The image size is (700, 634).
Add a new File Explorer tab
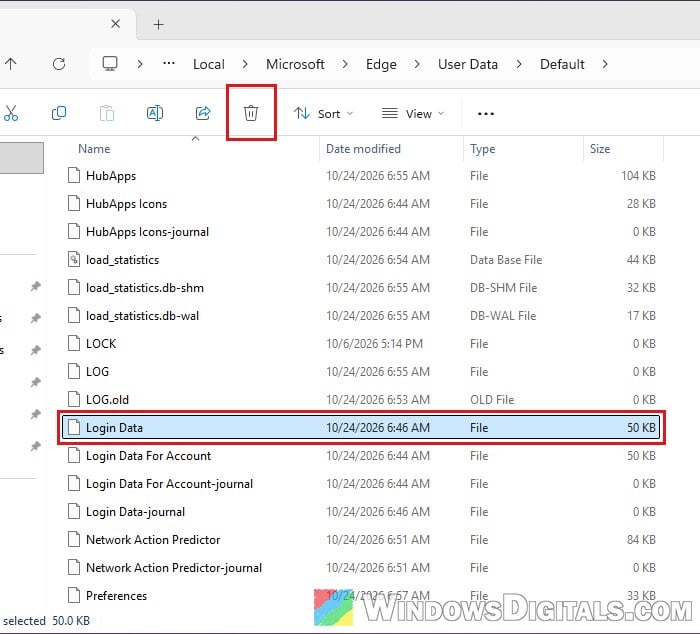[158, 24]
